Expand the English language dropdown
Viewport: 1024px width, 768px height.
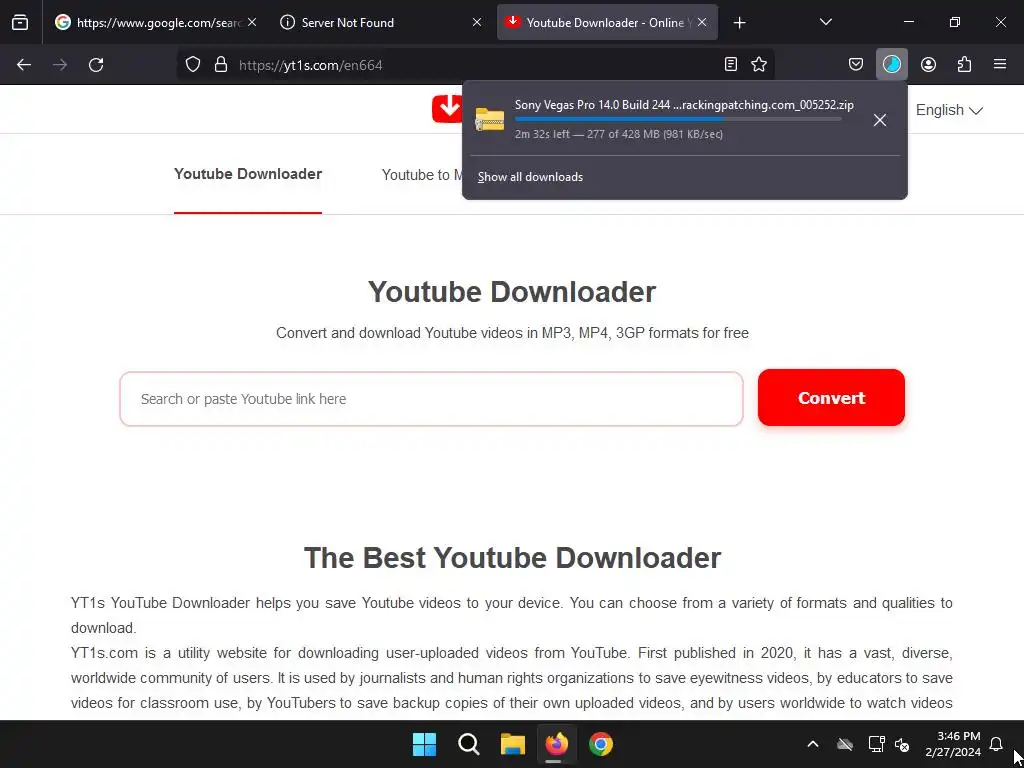coord(949,110)
